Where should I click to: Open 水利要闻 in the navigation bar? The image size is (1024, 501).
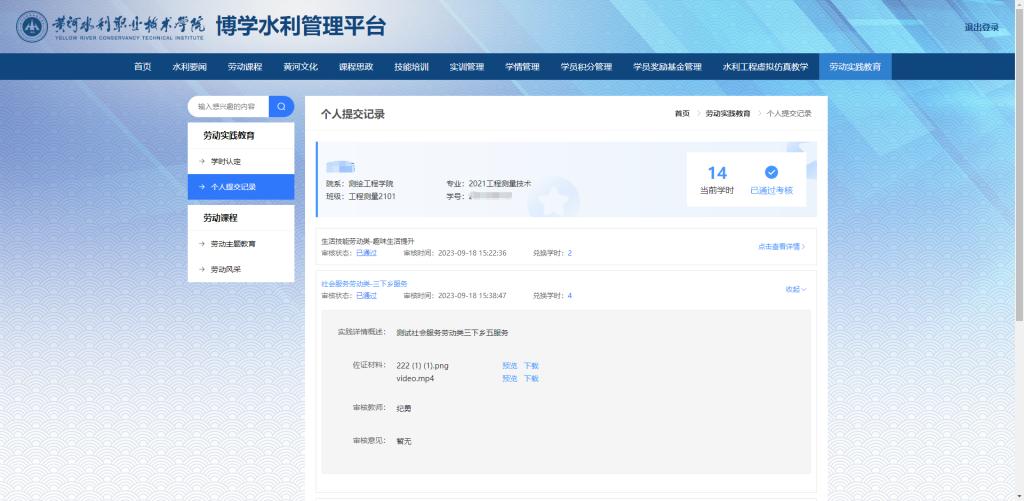pyautogui.click(x=189, y=67)
